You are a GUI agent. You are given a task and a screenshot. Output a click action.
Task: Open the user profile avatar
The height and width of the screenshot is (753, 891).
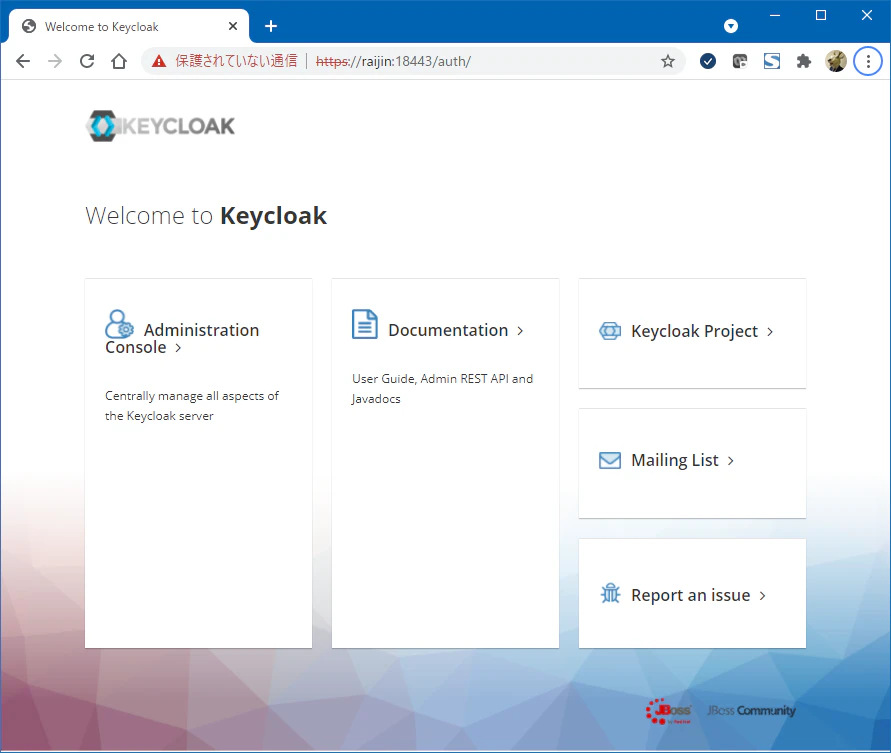coord(836,61)
